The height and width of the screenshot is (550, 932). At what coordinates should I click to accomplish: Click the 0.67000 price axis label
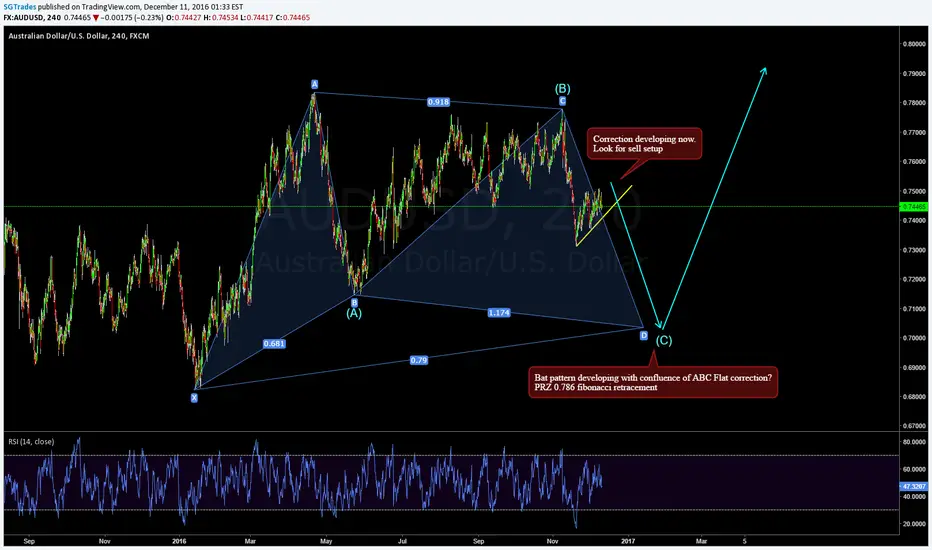click(x=915, y=426)
